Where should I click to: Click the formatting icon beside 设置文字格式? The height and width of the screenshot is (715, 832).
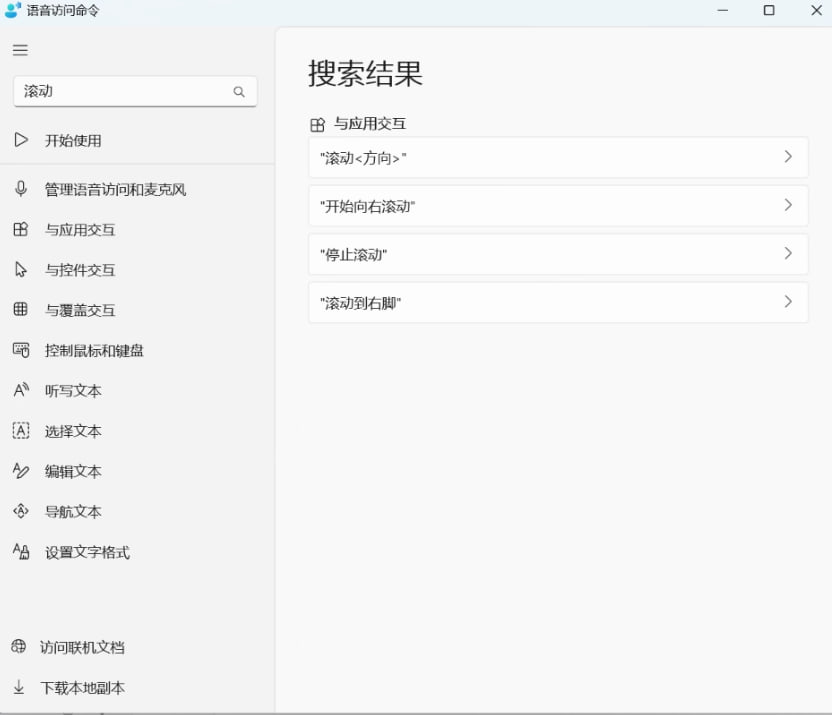(21, 552)
